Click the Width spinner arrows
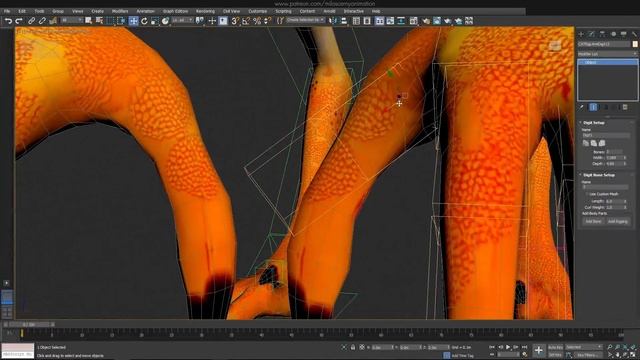Viewport: 640px width, 360px height. [625, 158]
